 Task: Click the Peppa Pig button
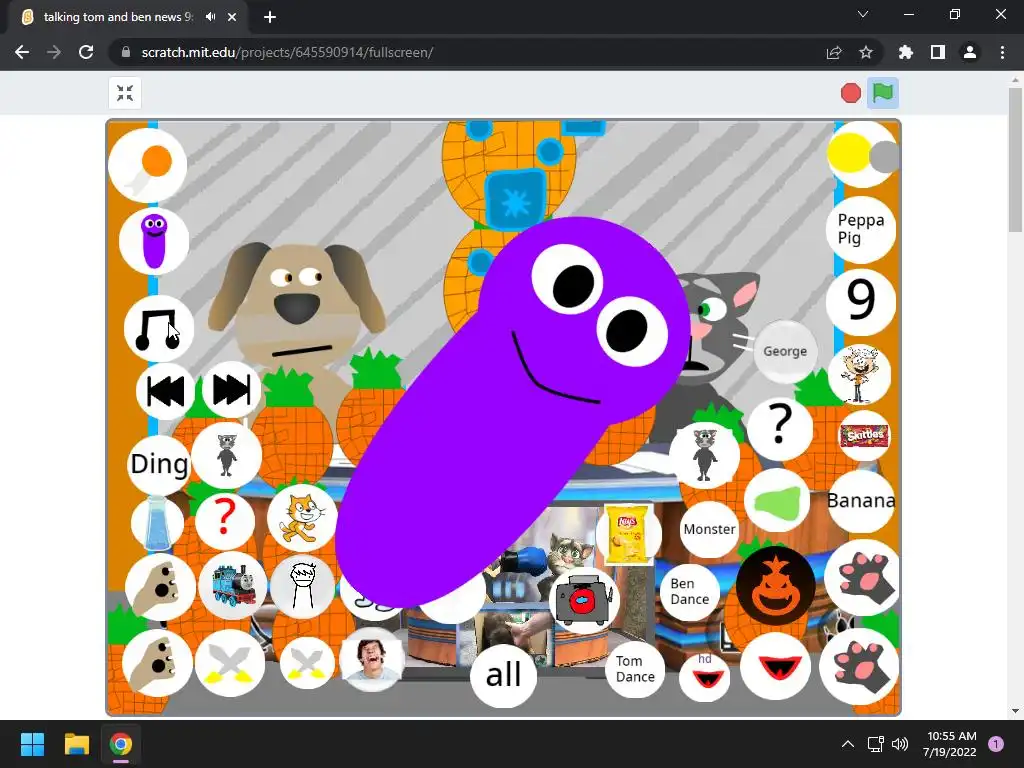click(861, 229)
